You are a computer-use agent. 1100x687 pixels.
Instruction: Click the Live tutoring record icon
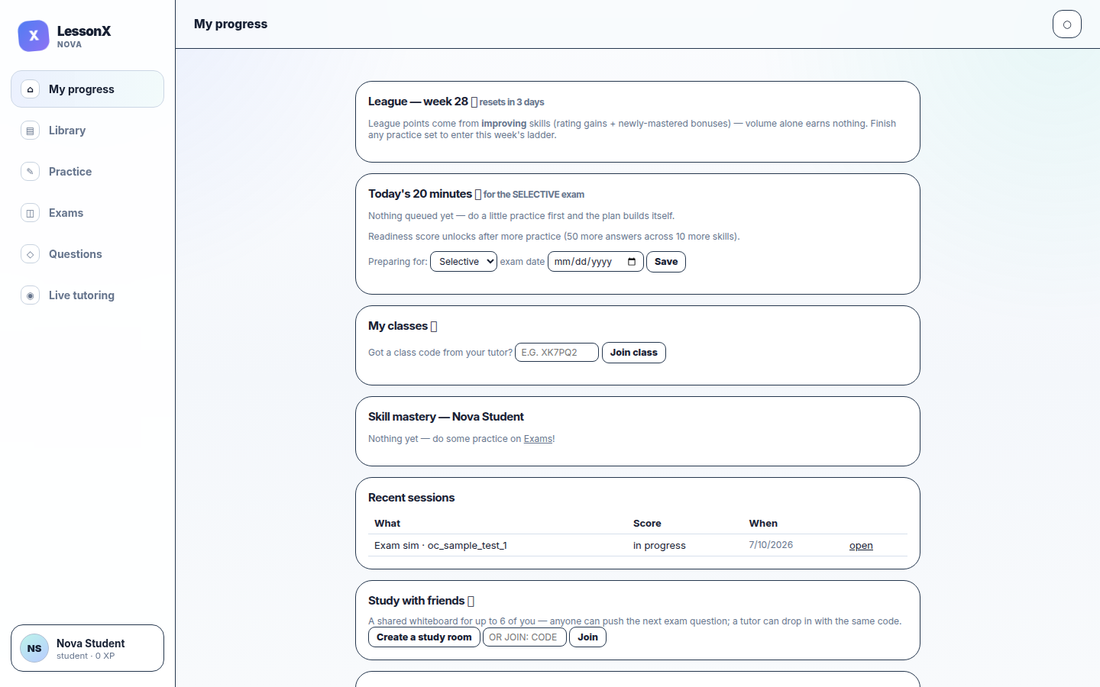click(30, 295)
